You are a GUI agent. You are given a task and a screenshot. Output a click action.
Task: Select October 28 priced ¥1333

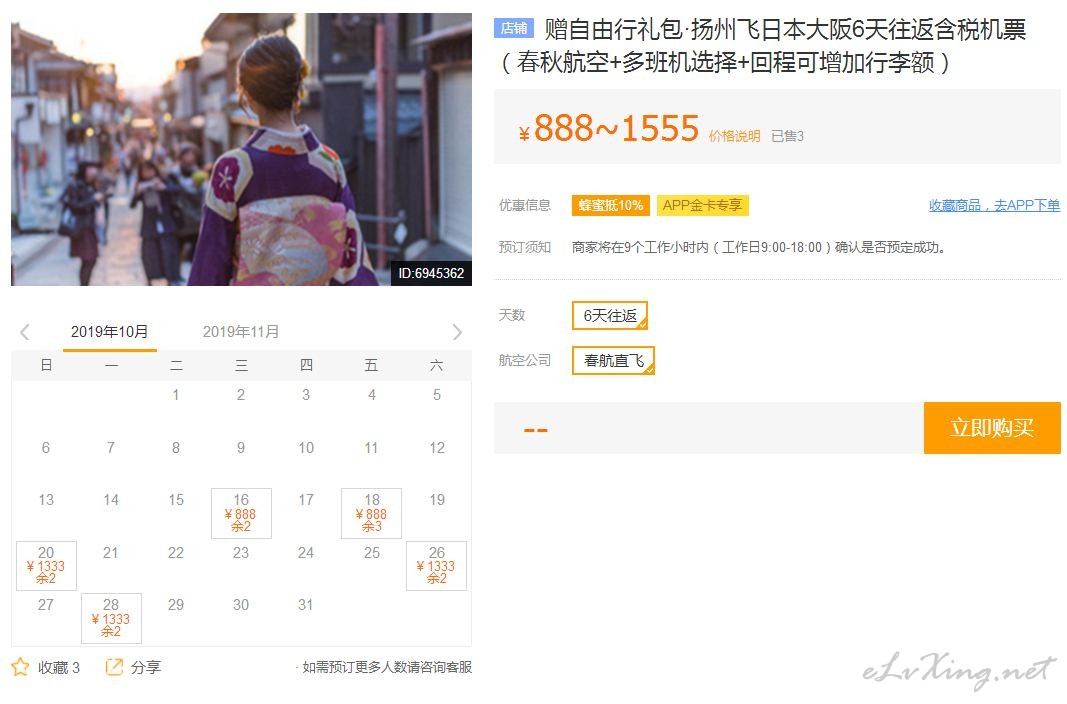(111, 618)
